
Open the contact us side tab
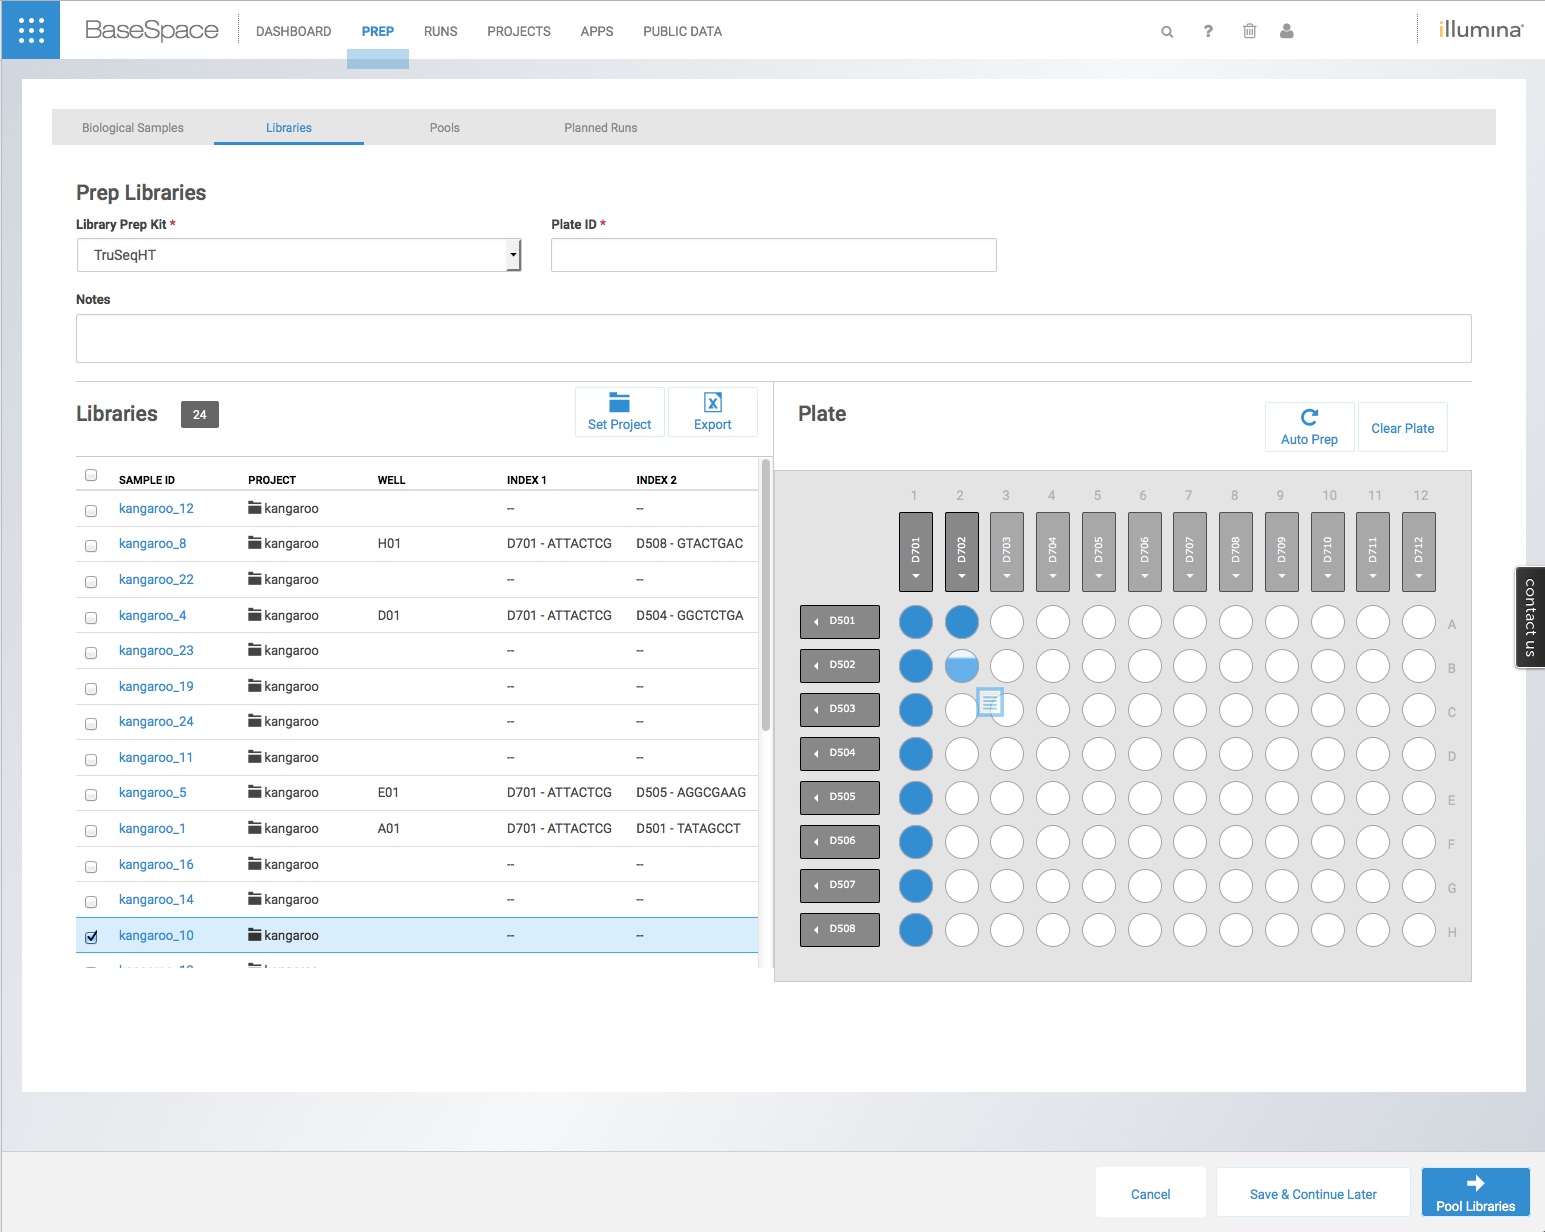[x=1530, y=617]
